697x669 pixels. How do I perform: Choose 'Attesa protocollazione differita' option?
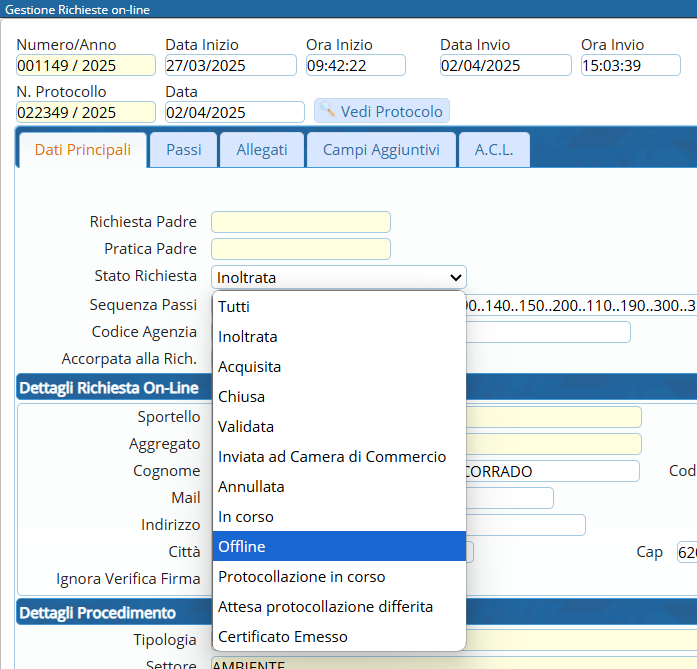[x=339, y=607]
